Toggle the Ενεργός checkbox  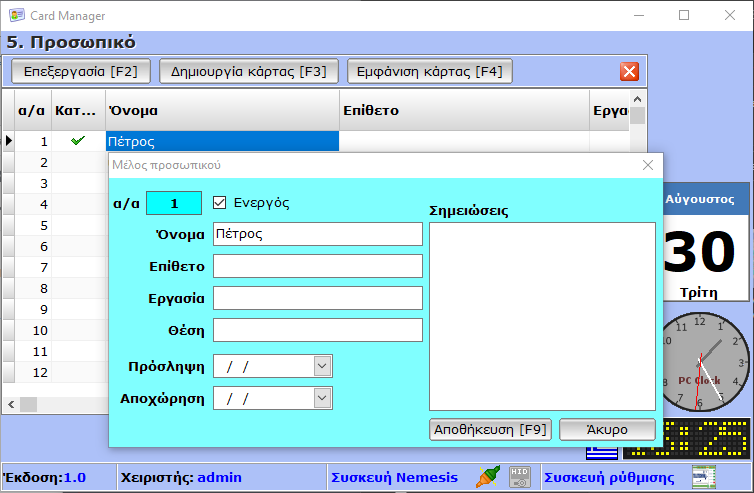point(221,202)
